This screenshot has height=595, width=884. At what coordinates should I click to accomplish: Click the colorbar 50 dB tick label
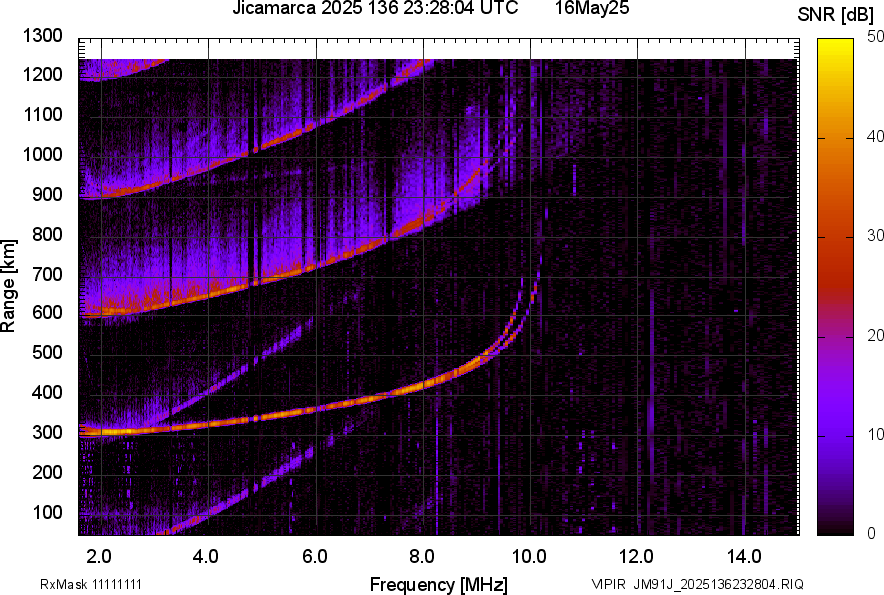(875, 37)
